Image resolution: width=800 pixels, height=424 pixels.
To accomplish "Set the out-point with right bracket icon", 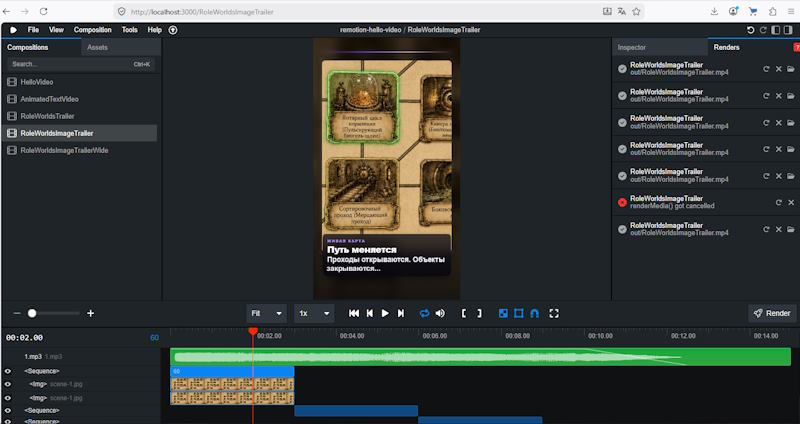I will pos(479,313).
